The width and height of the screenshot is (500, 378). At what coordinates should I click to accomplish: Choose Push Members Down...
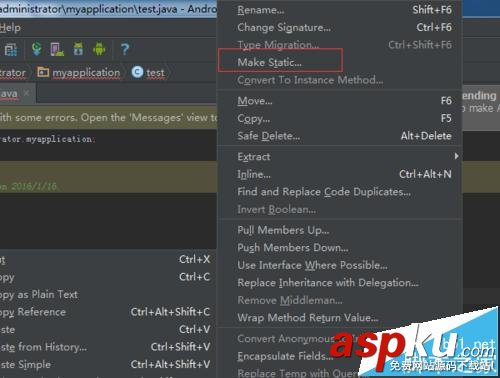(340, 248)
